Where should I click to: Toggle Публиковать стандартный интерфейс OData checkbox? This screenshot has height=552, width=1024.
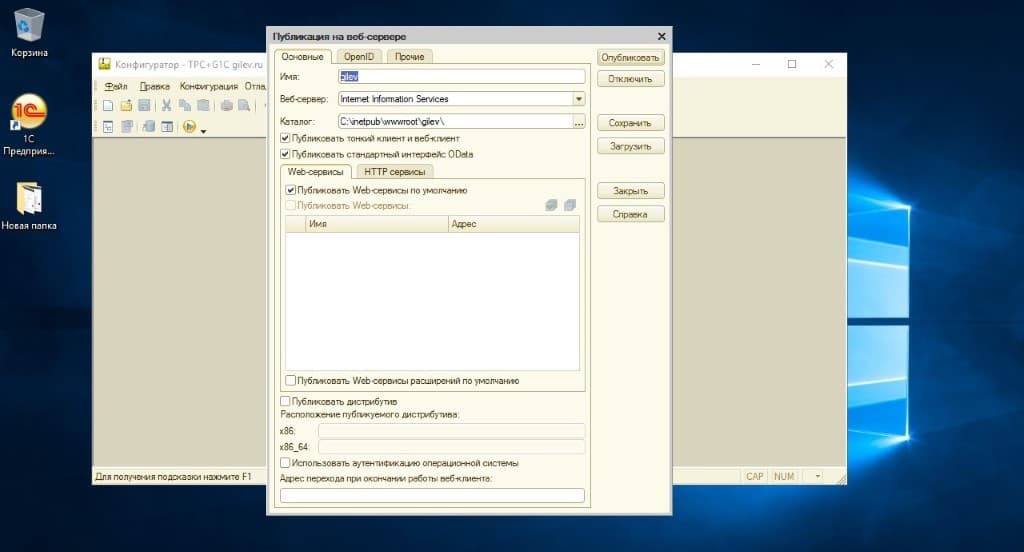coord(285,154)
